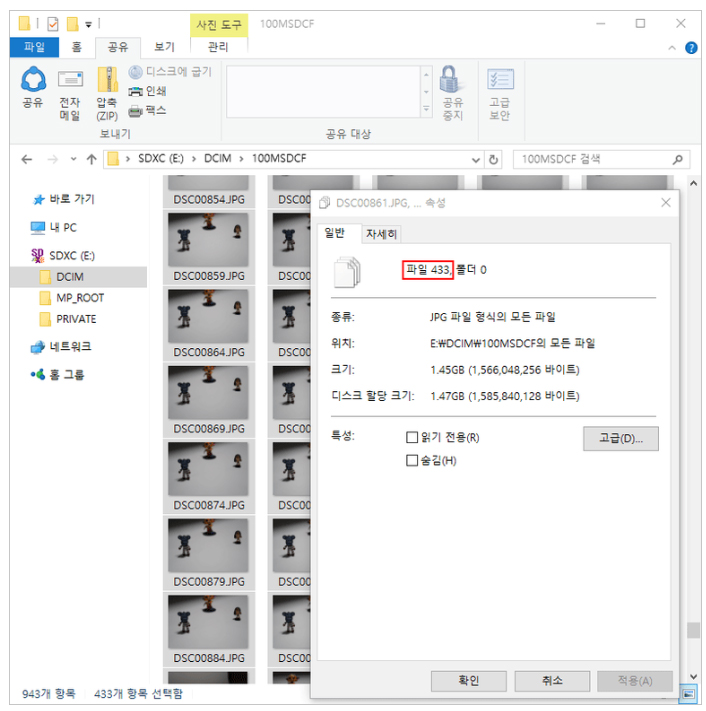Click SDXC (E:) in the address breadcrumb
The image size is (706, 711).
(x=161, y=159)
